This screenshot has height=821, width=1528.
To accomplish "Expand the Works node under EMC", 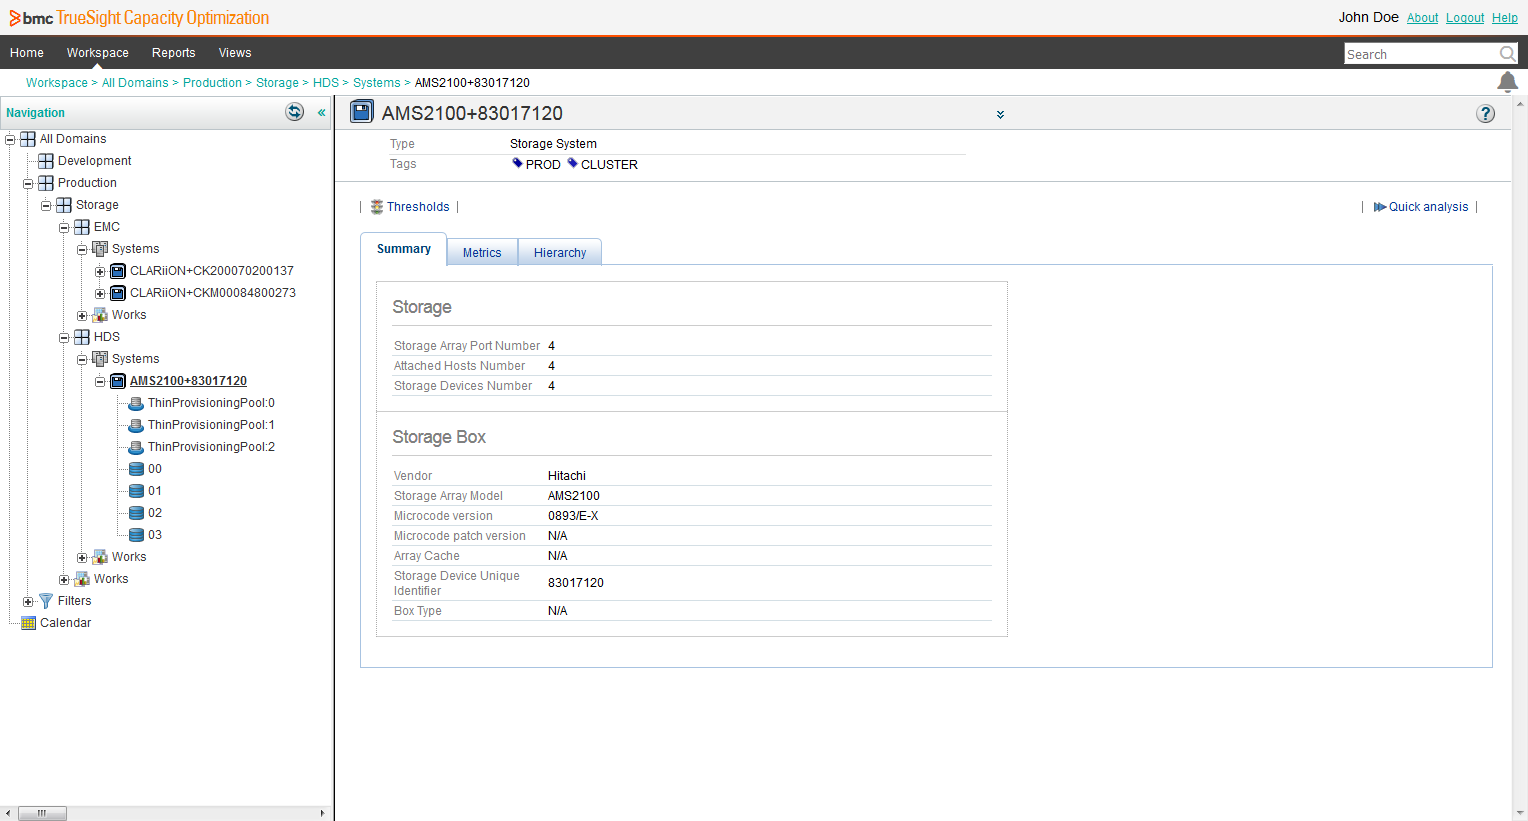I will pyautogui.click(x=82, y=316).
